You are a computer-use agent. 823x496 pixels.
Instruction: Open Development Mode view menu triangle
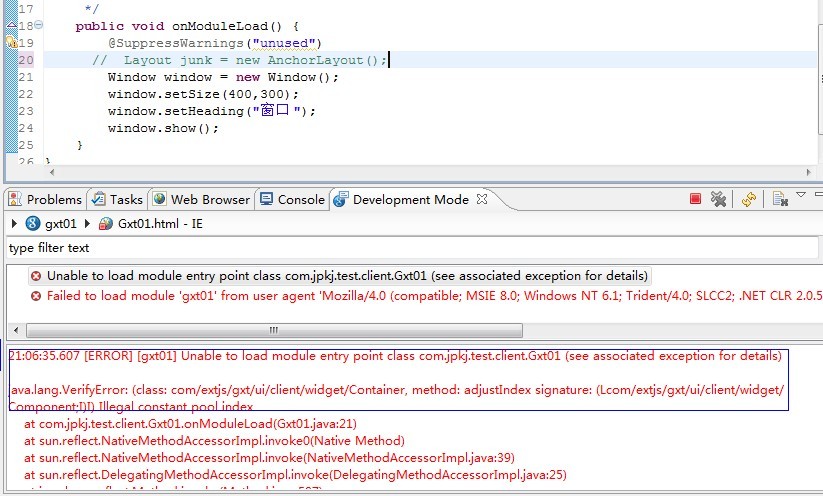click(x=801, y=195)
